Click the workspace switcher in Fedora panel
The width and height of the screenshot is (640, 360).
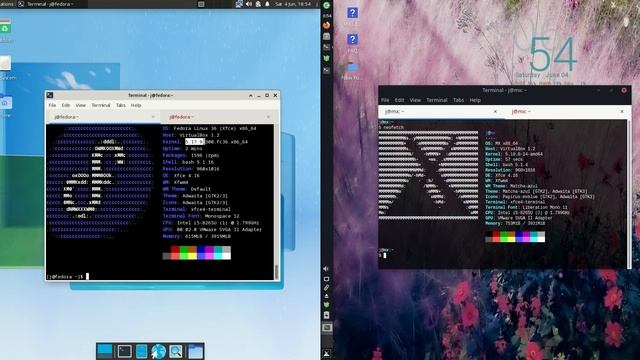pos(201,4)
